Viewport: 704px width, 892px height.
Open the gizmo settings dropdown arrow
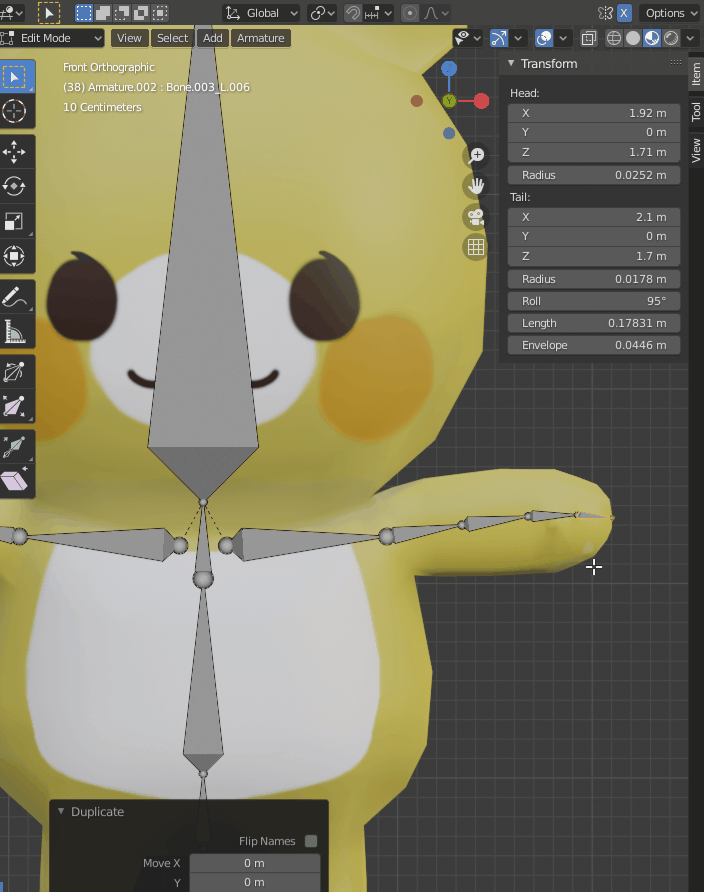click(517, 38)
